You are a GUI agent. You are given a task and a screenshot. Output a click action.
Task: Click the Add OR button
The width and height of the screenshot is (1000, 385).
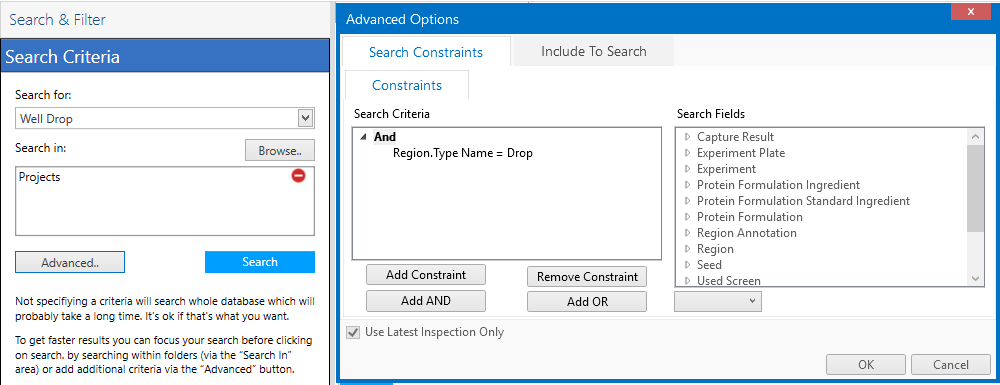click(587, 301)
